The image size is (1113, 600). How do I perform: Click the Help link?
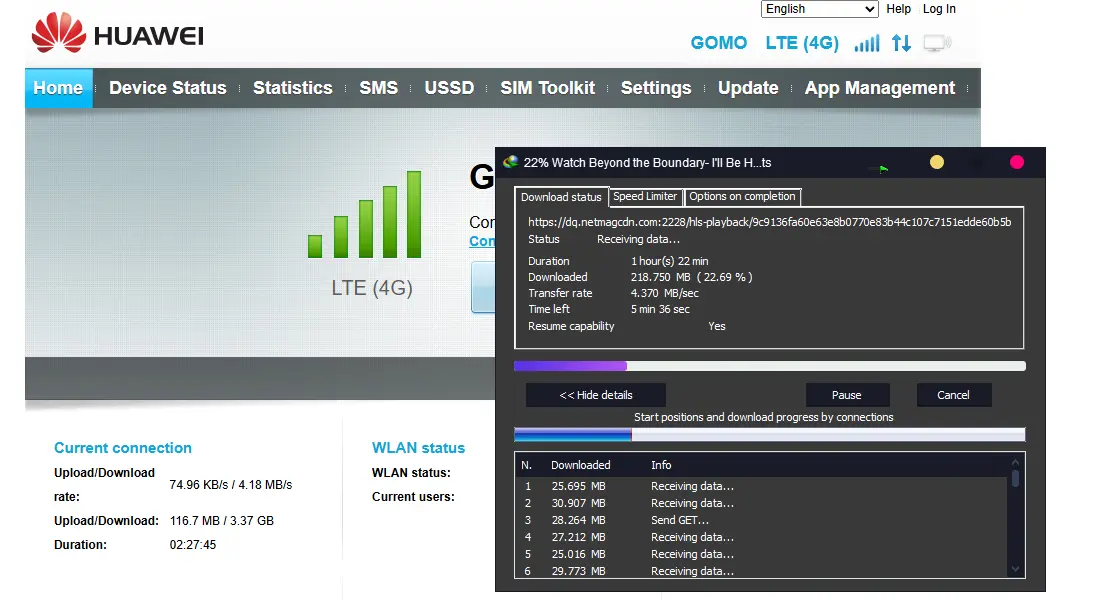(898, 9)
